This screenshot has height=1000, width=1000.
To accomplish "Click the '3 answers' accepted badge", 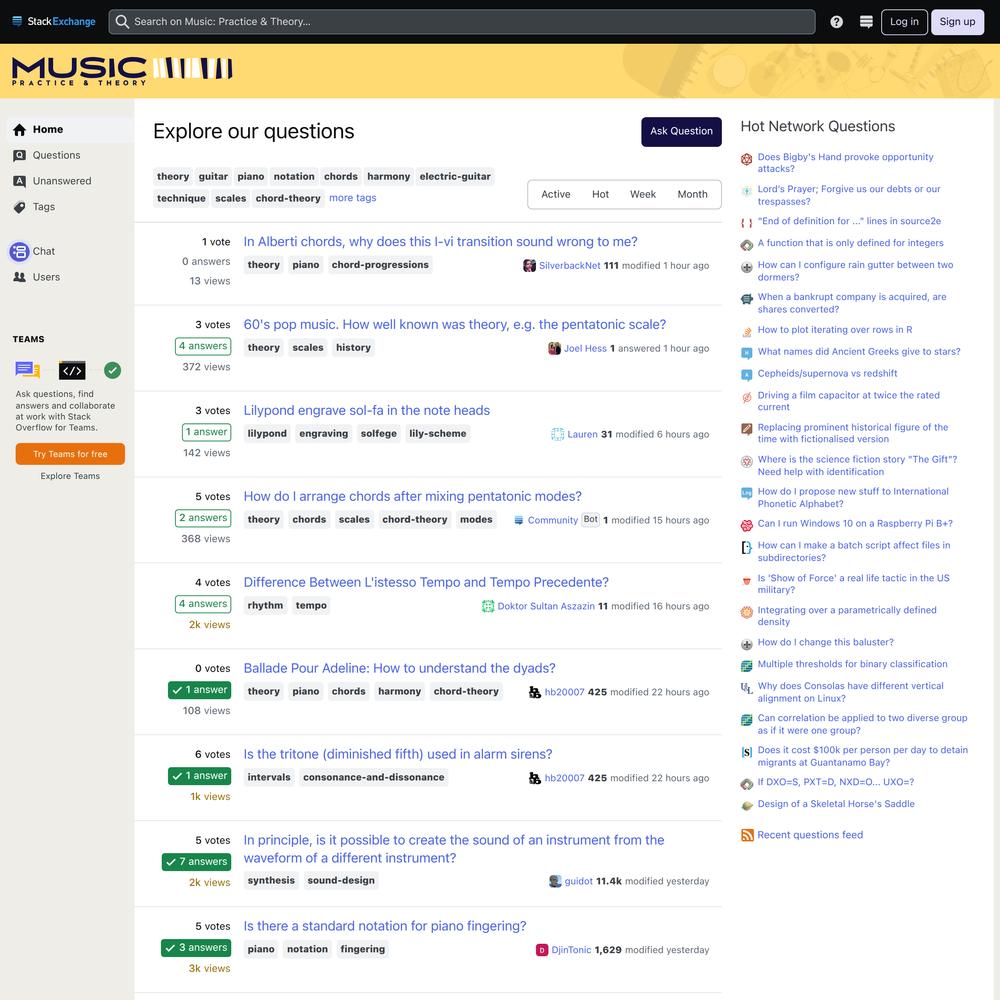I will [196, 948].
